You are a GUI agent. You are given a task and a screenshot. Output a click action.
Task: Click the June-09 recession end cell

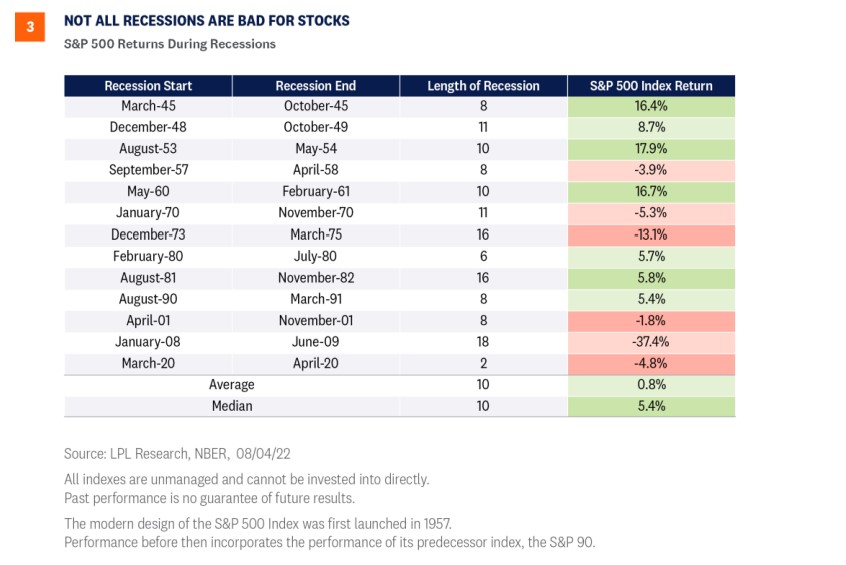click(x=315, y=342)
